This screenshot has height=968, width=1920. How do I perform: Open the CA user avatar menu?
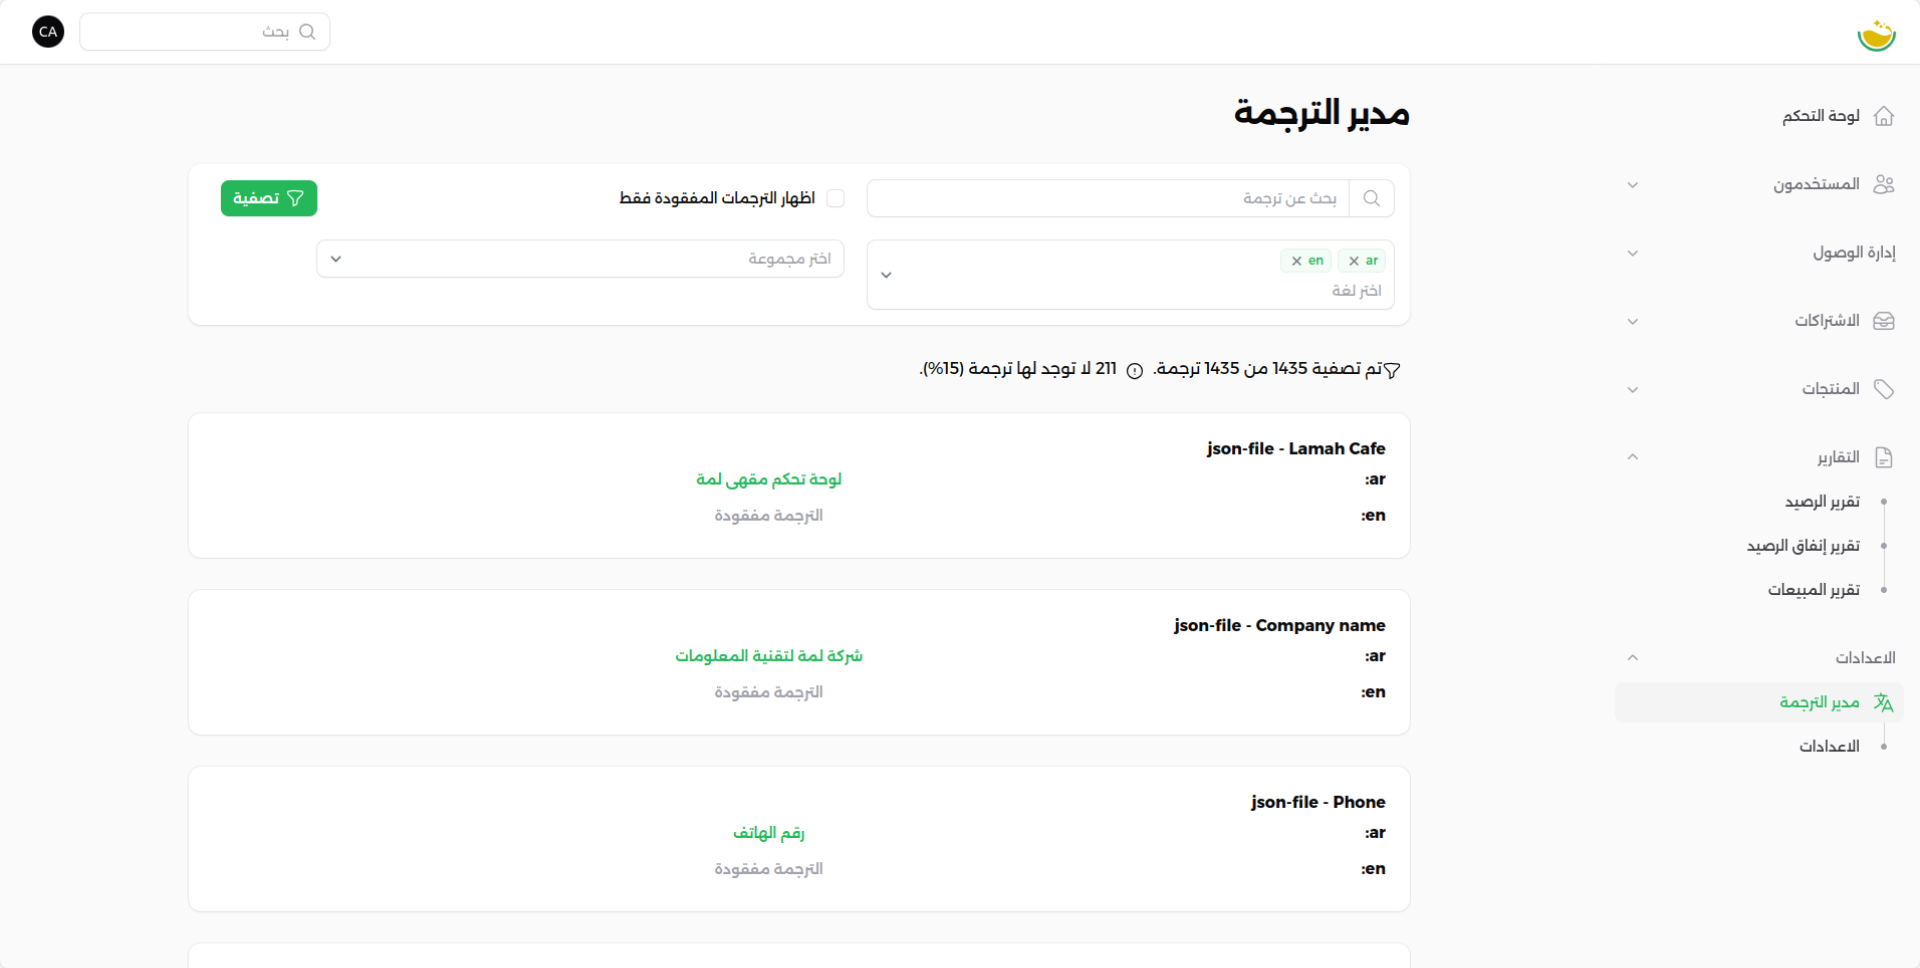(48, 32)
